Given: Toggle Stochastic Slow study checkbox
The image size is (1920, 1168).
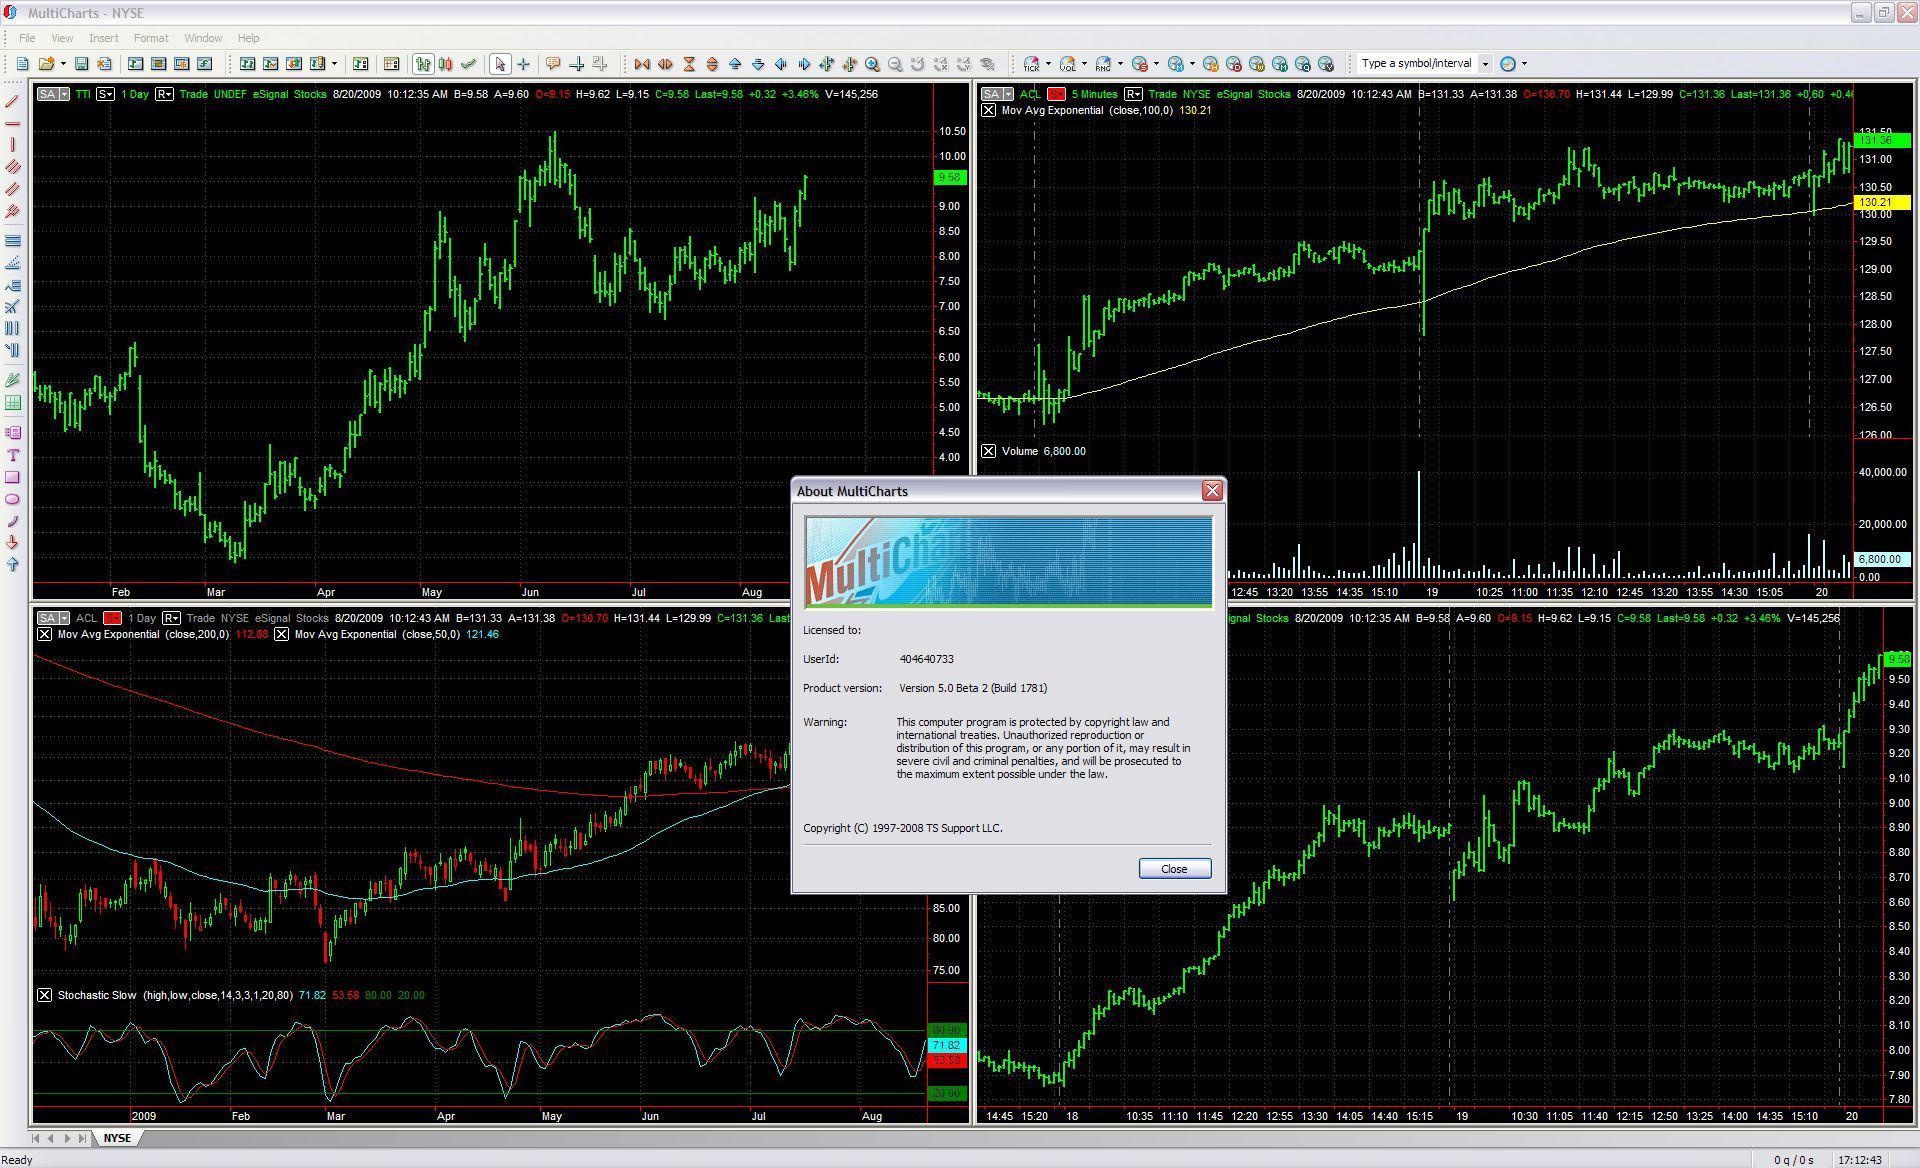Looking at the screenshot, I should (x=44, y=995).
